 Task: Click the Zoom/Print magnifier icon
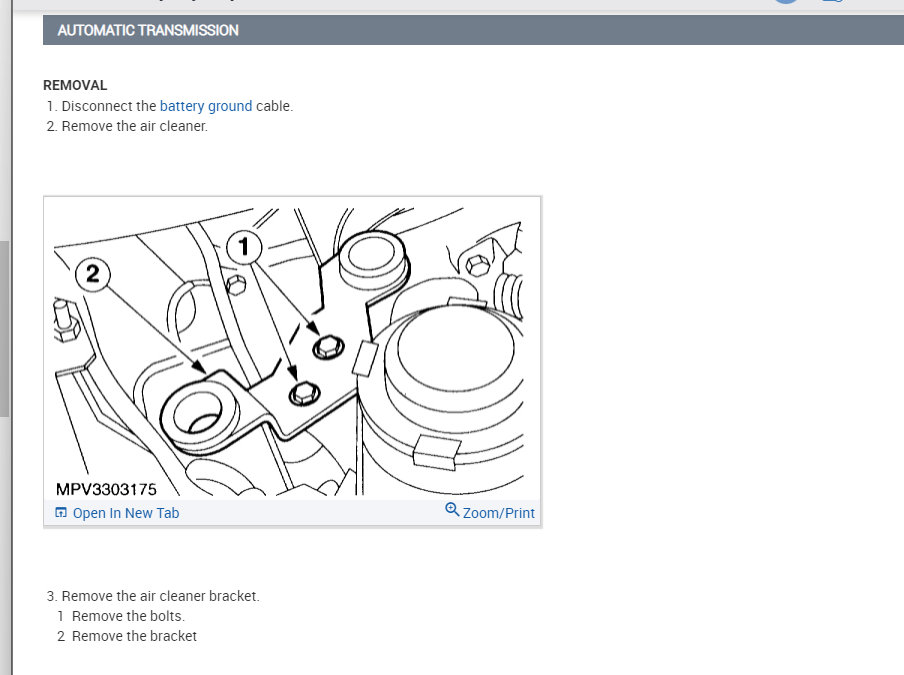coord(452,510)
